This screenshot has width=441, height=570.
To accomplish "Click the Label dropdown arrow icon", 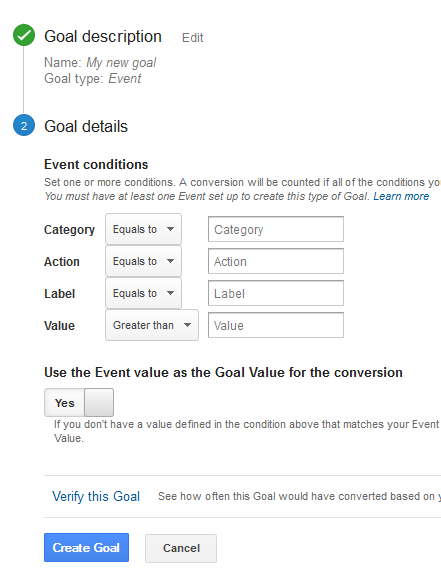I will point(170,293).
